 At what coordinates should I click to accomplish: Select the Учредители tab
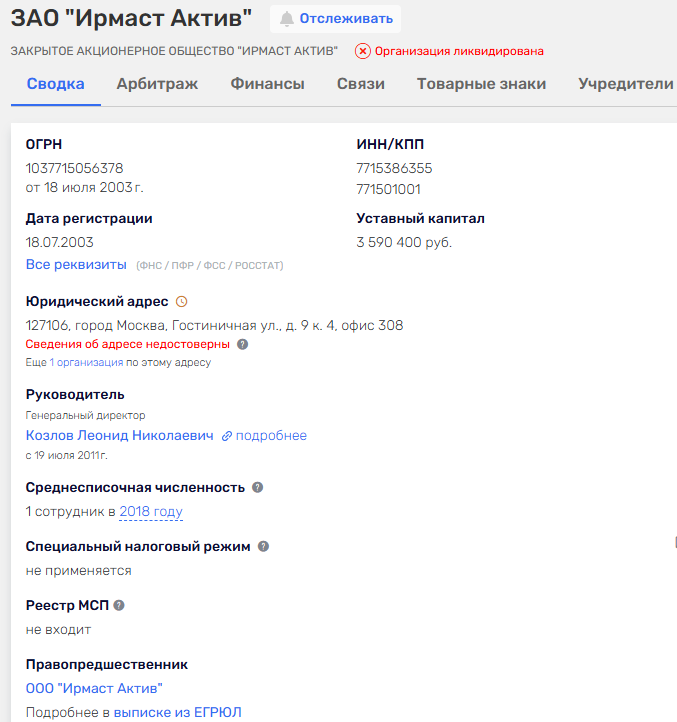pyautogui.click(x=626, y=84)
